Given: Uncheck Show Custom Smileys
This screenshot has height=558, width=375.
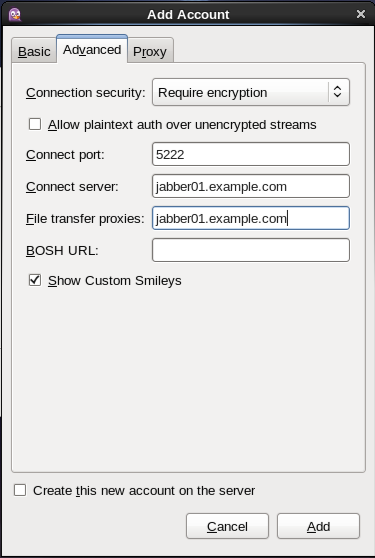Looking at the screenshot, I should [x=35, y=280].
